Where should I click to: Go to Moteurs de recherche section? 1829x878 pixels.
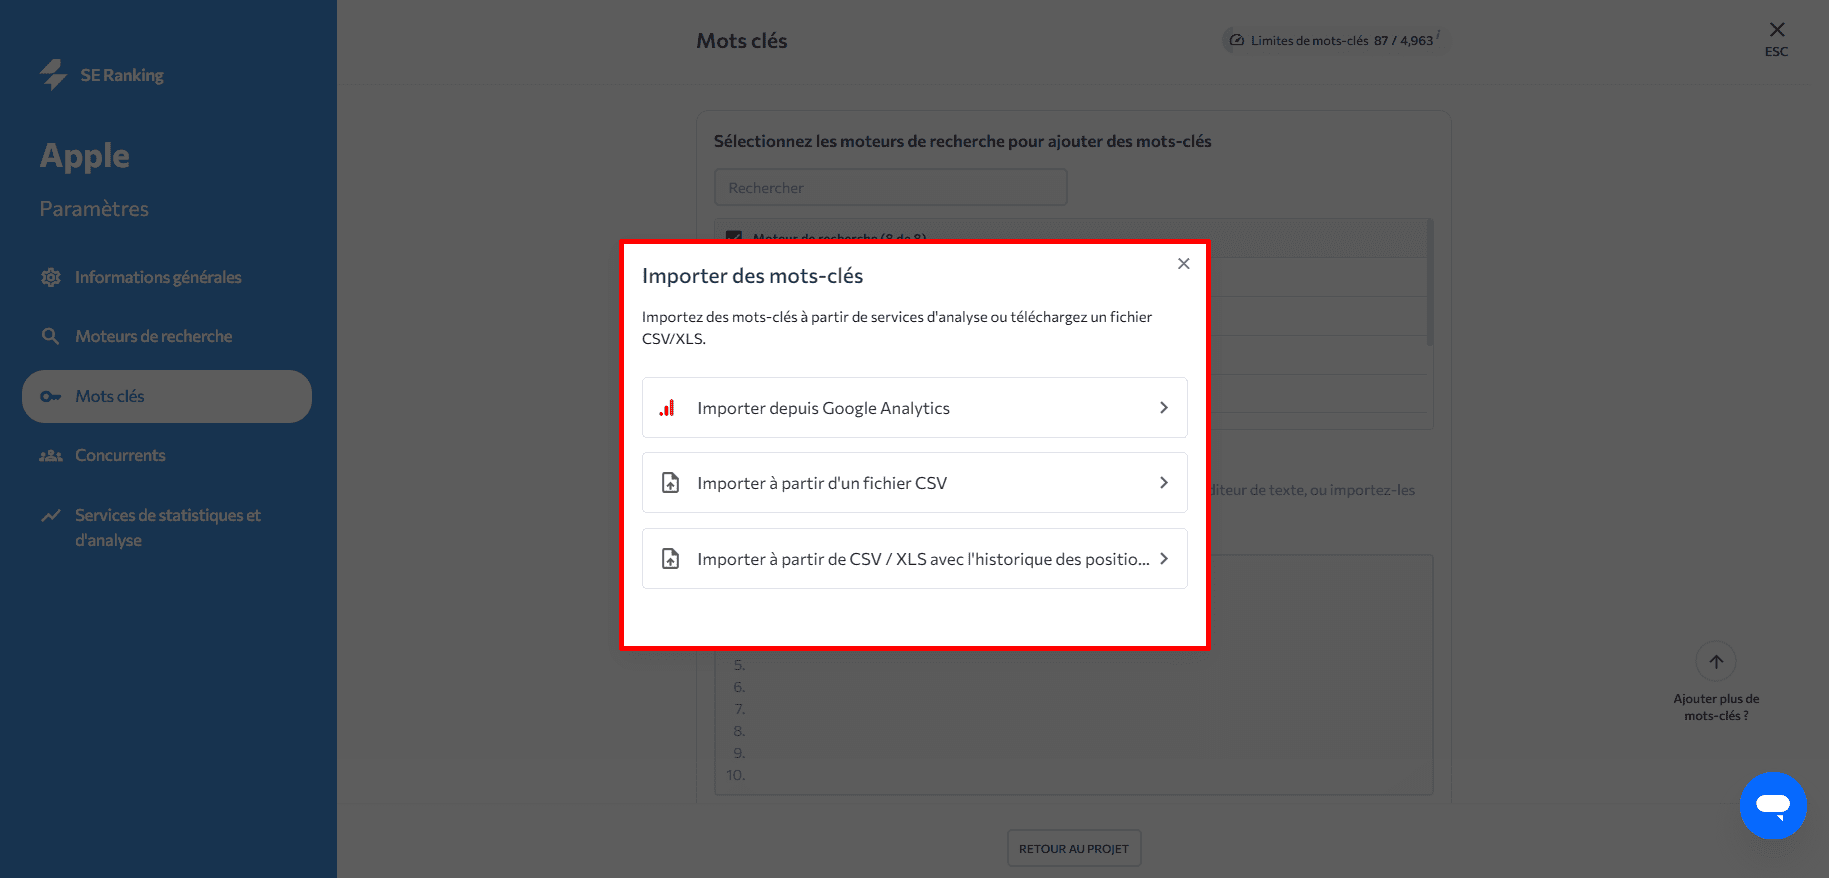(x=153, y=336)
